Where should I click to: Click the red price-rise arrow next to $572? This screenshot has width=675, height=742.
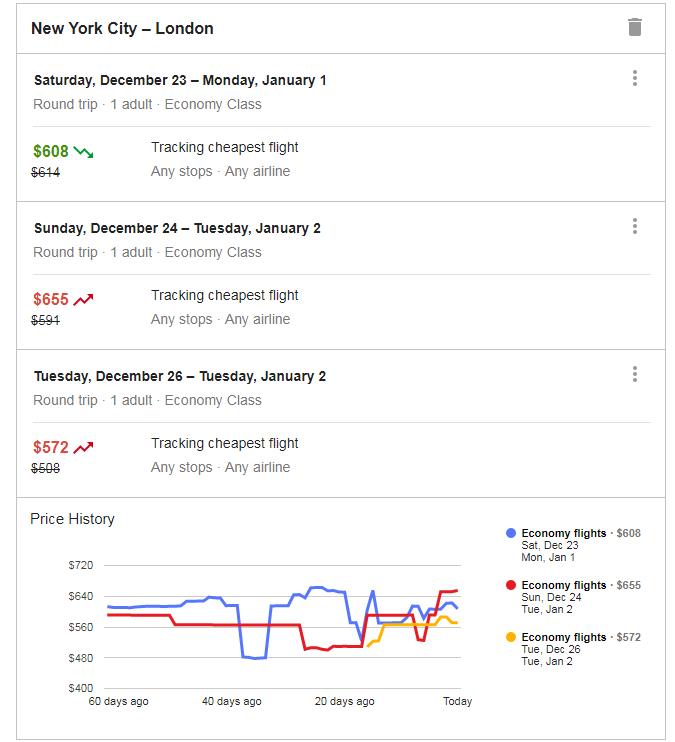tap(84, 448)
